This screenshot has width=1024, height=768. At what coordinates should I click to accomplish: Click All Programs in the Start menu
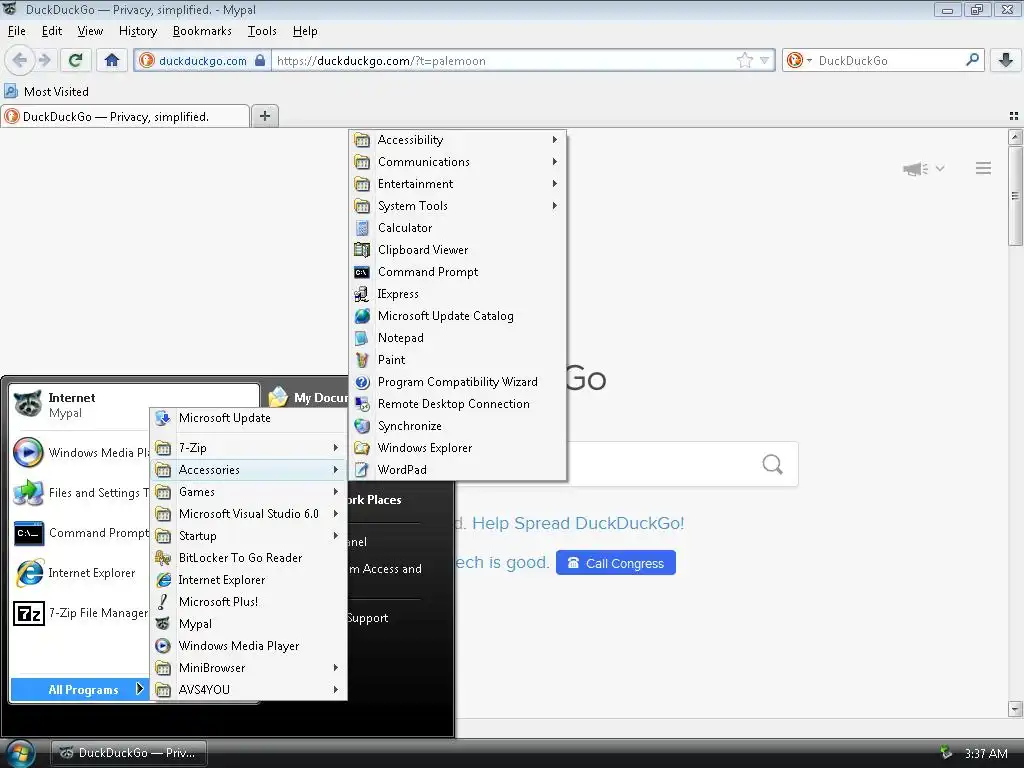80,690
